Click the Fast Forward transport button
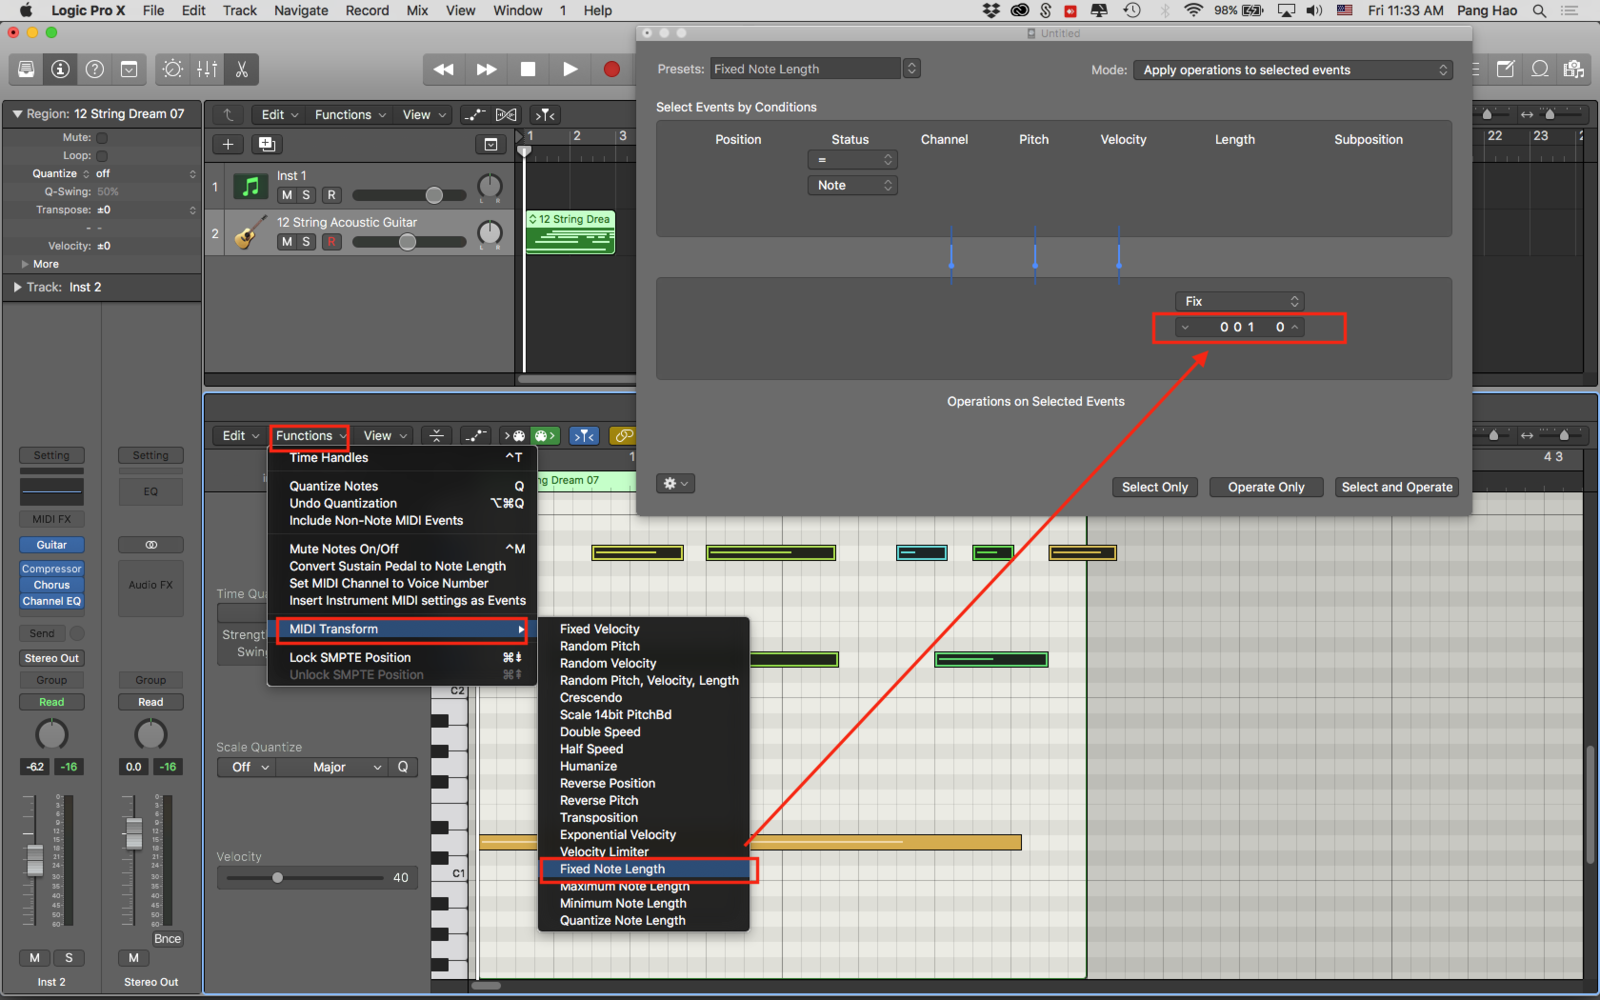The image size is (1600, 1000). pos(486,69)
